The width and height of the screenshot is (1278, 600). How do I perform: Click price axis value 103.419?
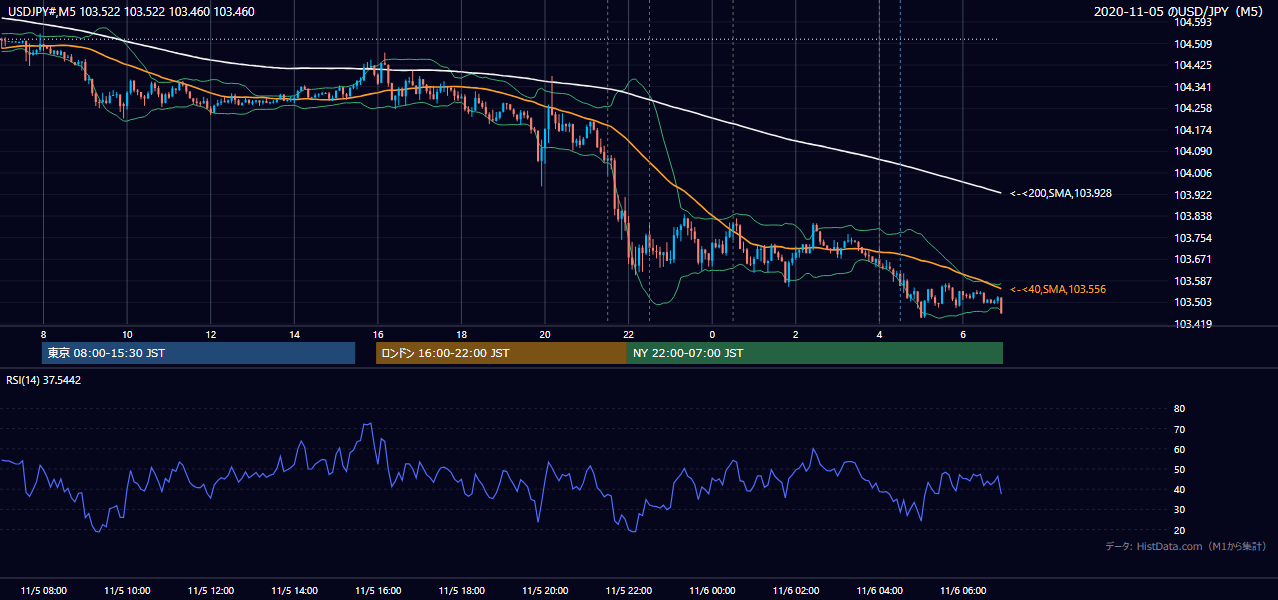tap(1193, 324)
